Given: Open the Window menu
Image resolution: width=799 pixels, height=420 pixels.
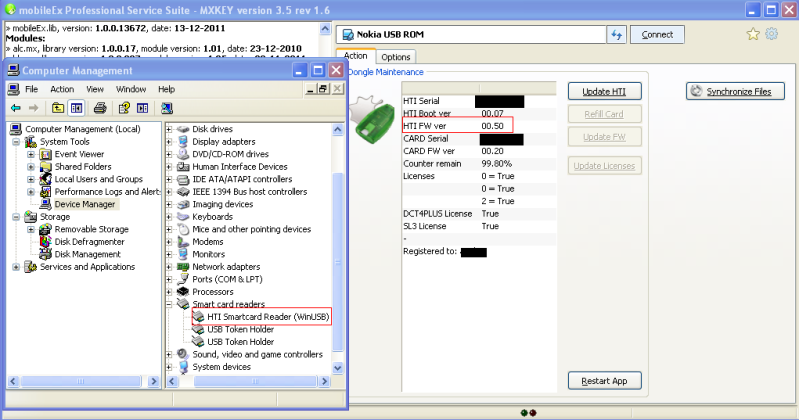Looking at the screenshot, I should point(131,89).
